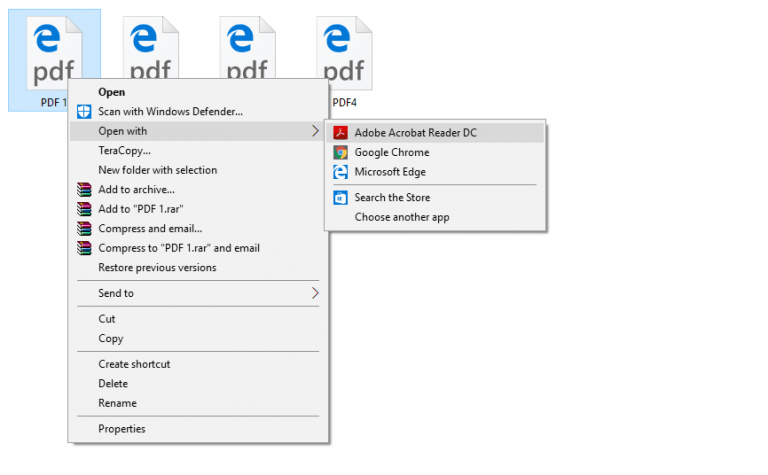Click the WinRAR icon beside Compress and email
768x475 pixels.
click(x=84, y=229)
